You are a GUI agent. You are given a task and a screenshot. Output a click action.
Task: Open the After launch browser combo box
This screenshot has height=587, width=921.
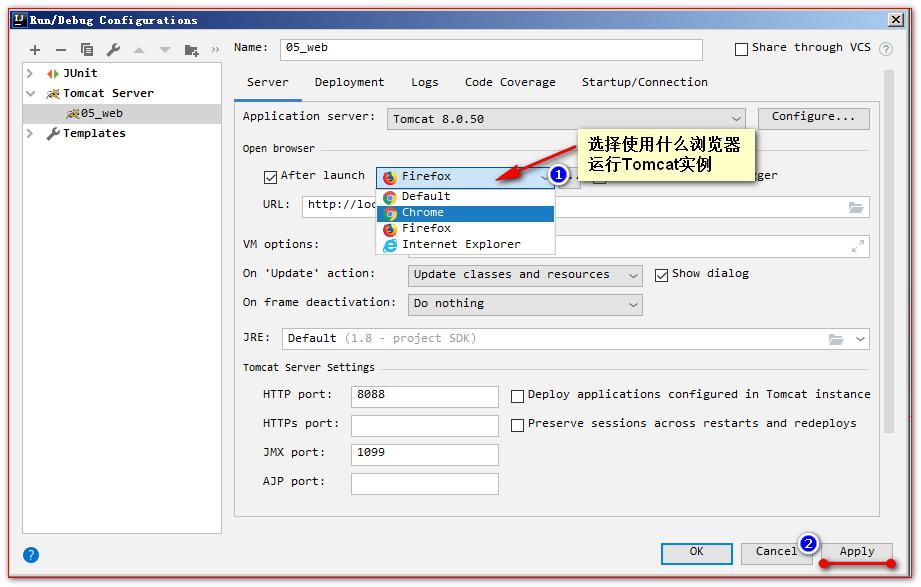466,177
